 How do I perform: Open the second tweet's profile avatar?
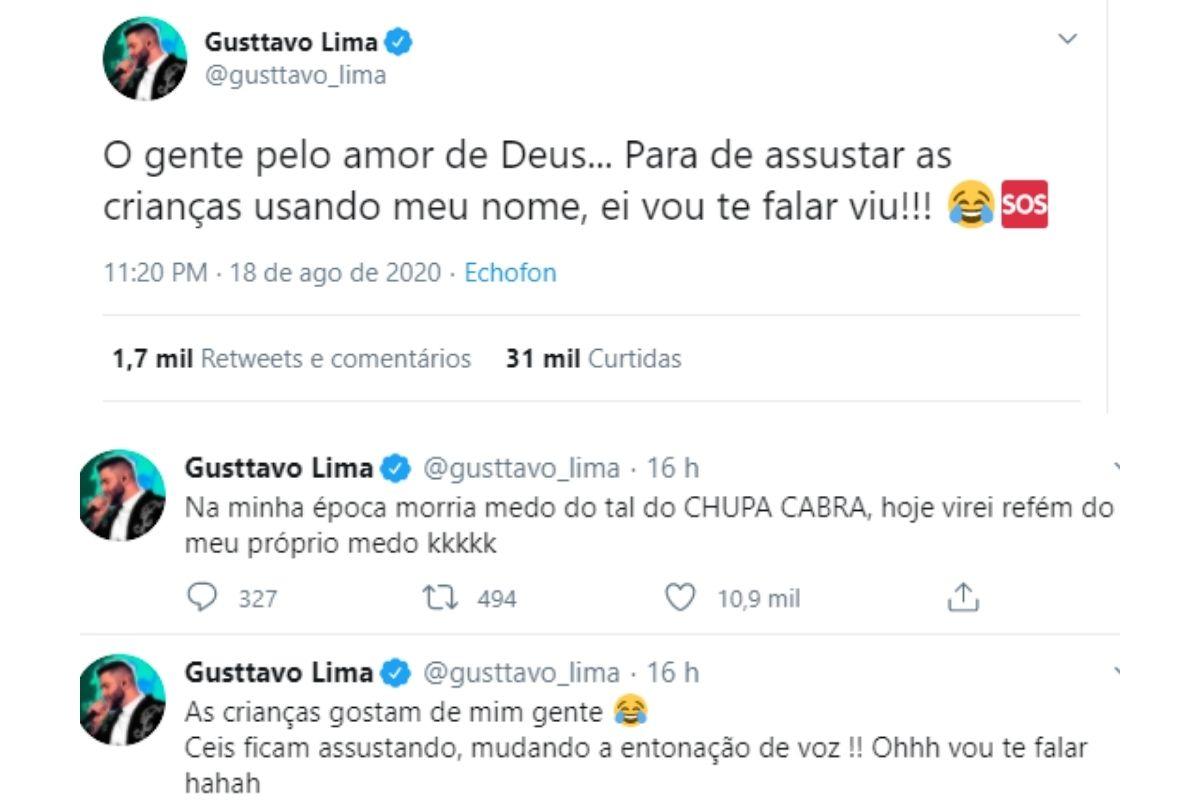tap(122, 495)
